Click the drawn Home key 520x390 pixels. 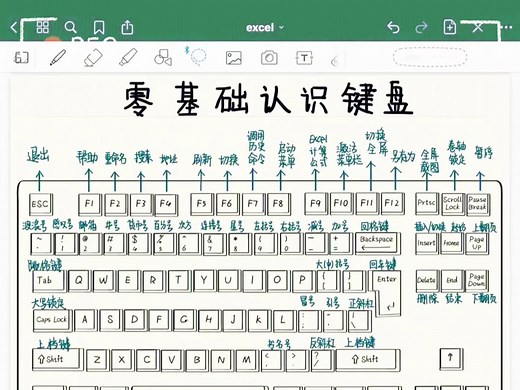coord(452,243)
